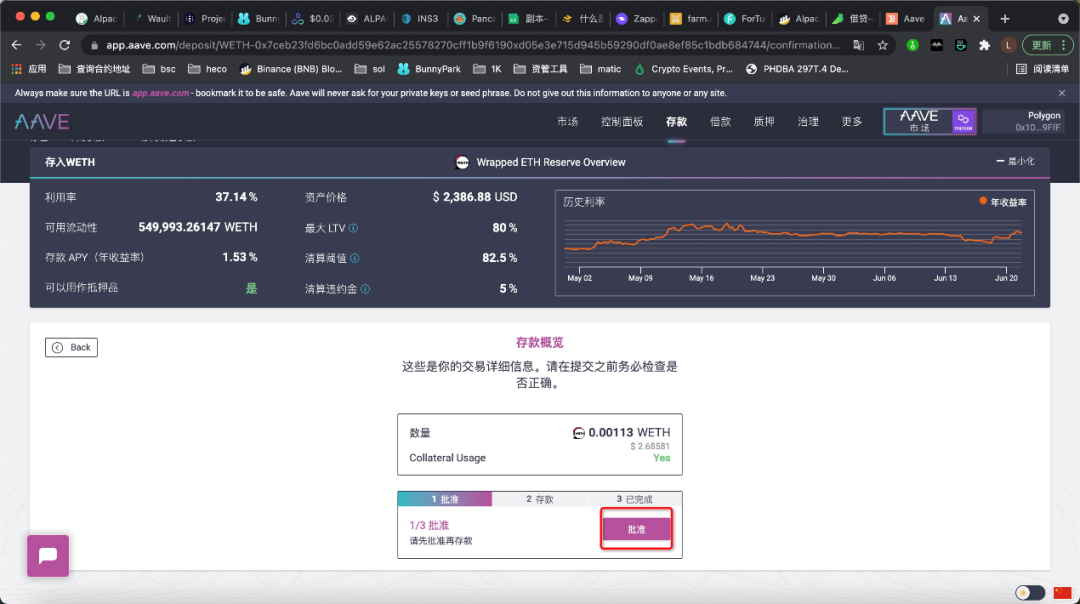Open the 更多 navigation dropdown

850,121
